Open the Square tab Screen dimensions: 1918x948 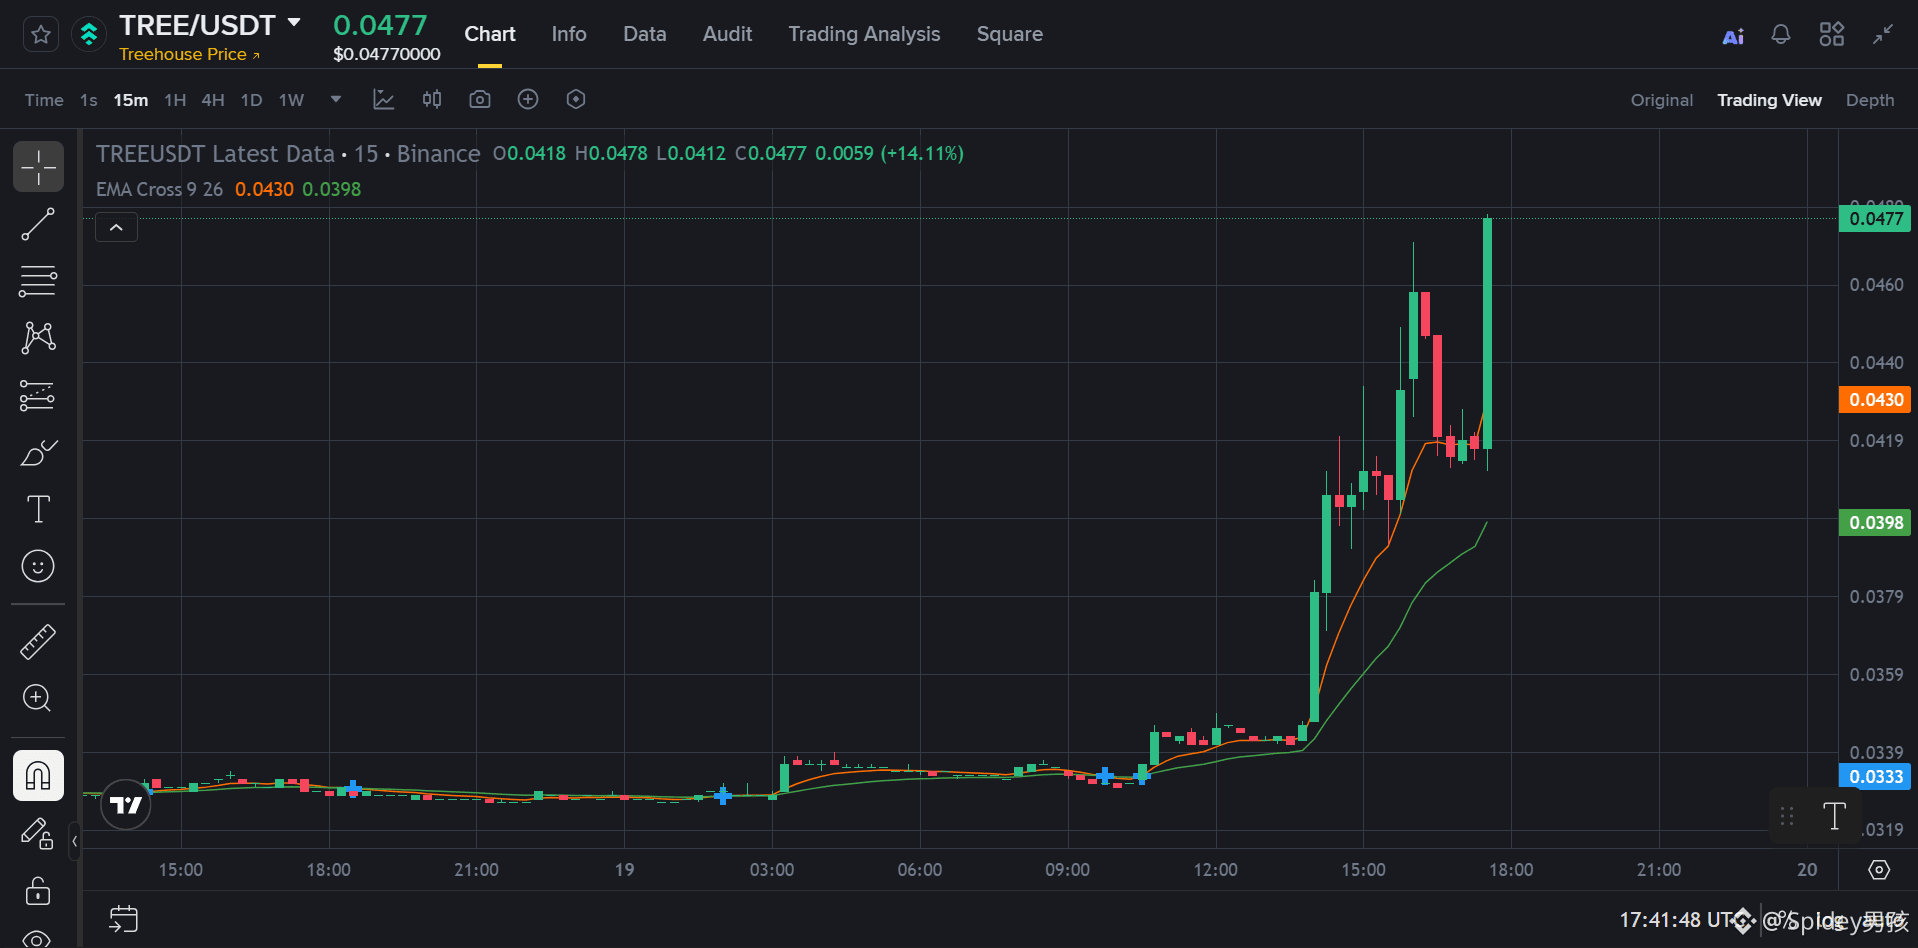click(x=1010, y=34)
